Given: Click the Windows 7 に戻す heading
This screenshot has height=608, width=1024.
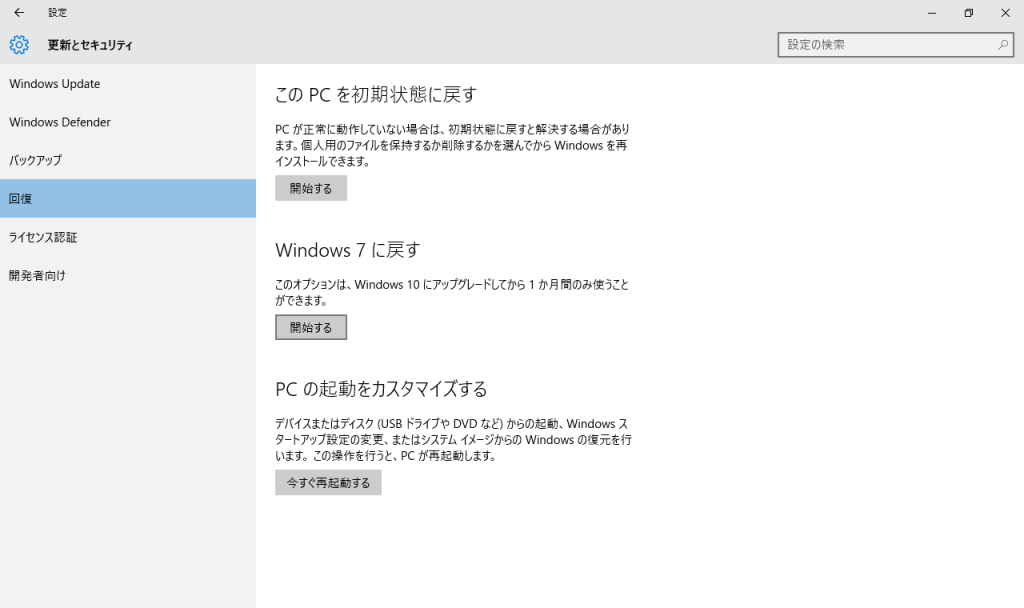Looking at the screenshot, I should [x=347, y=250].
